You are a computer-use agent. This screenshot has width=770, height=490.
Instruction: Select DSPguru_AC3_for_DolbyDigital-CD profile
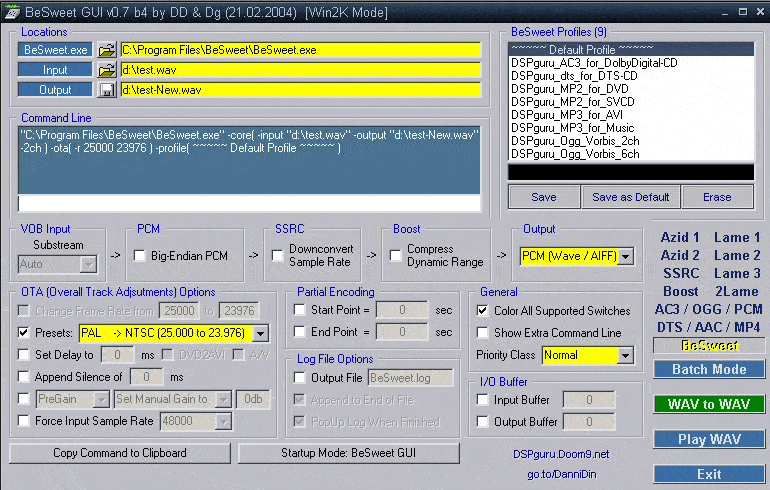pyautogui.click(x=631, y=63)
